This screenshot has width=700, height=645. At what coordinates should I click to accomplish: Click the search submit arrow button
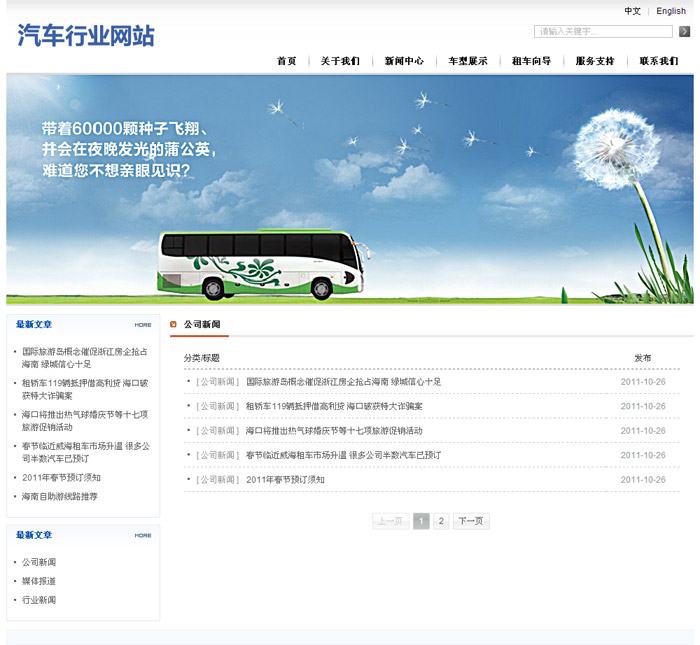(684, 32)
